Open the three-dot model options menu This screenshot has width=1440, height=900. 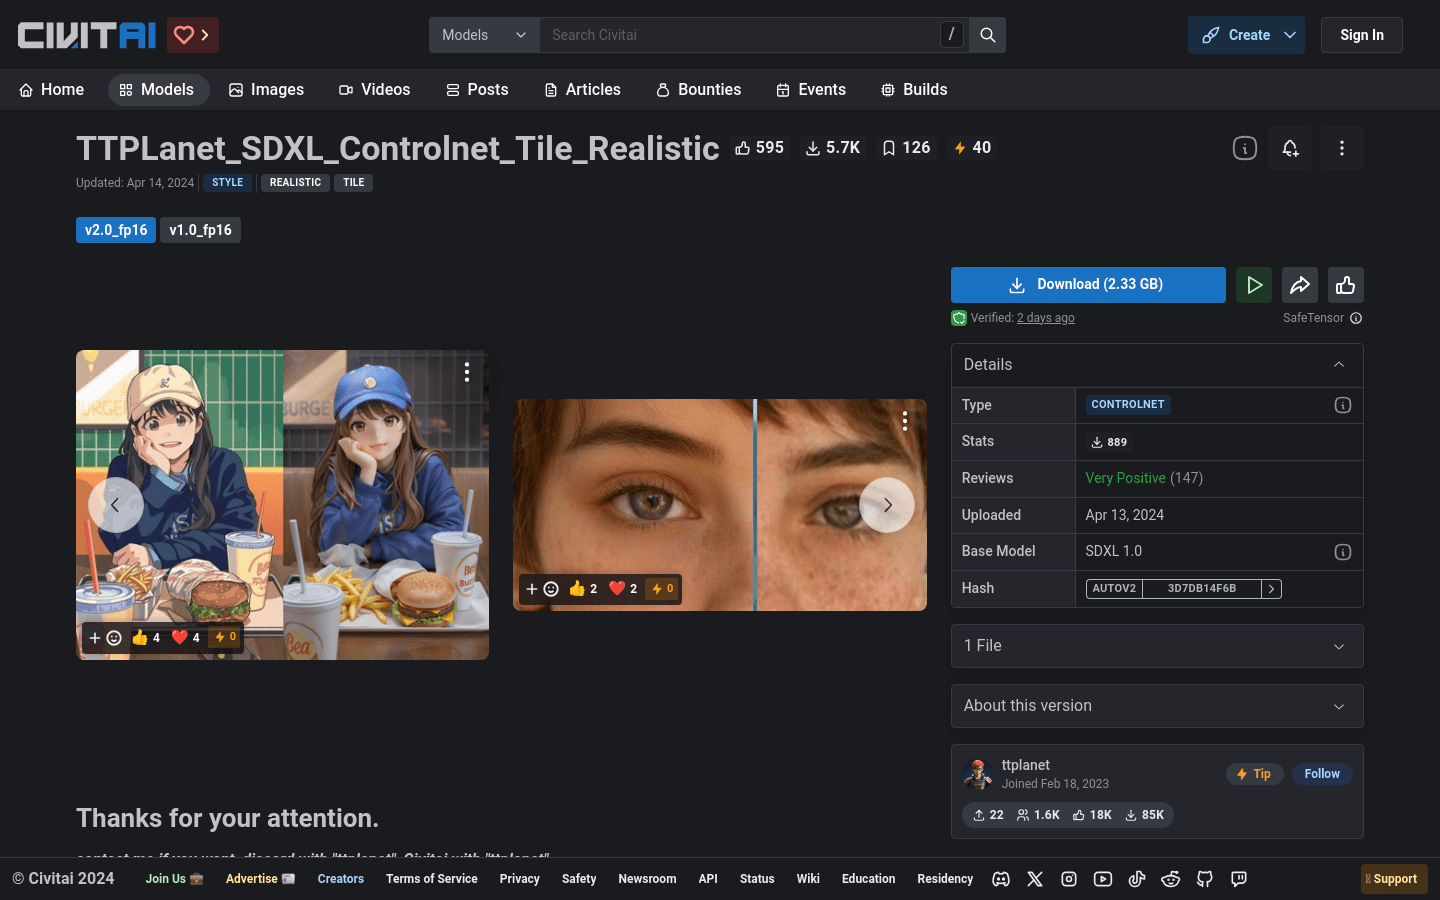[x=1341, y=148]
